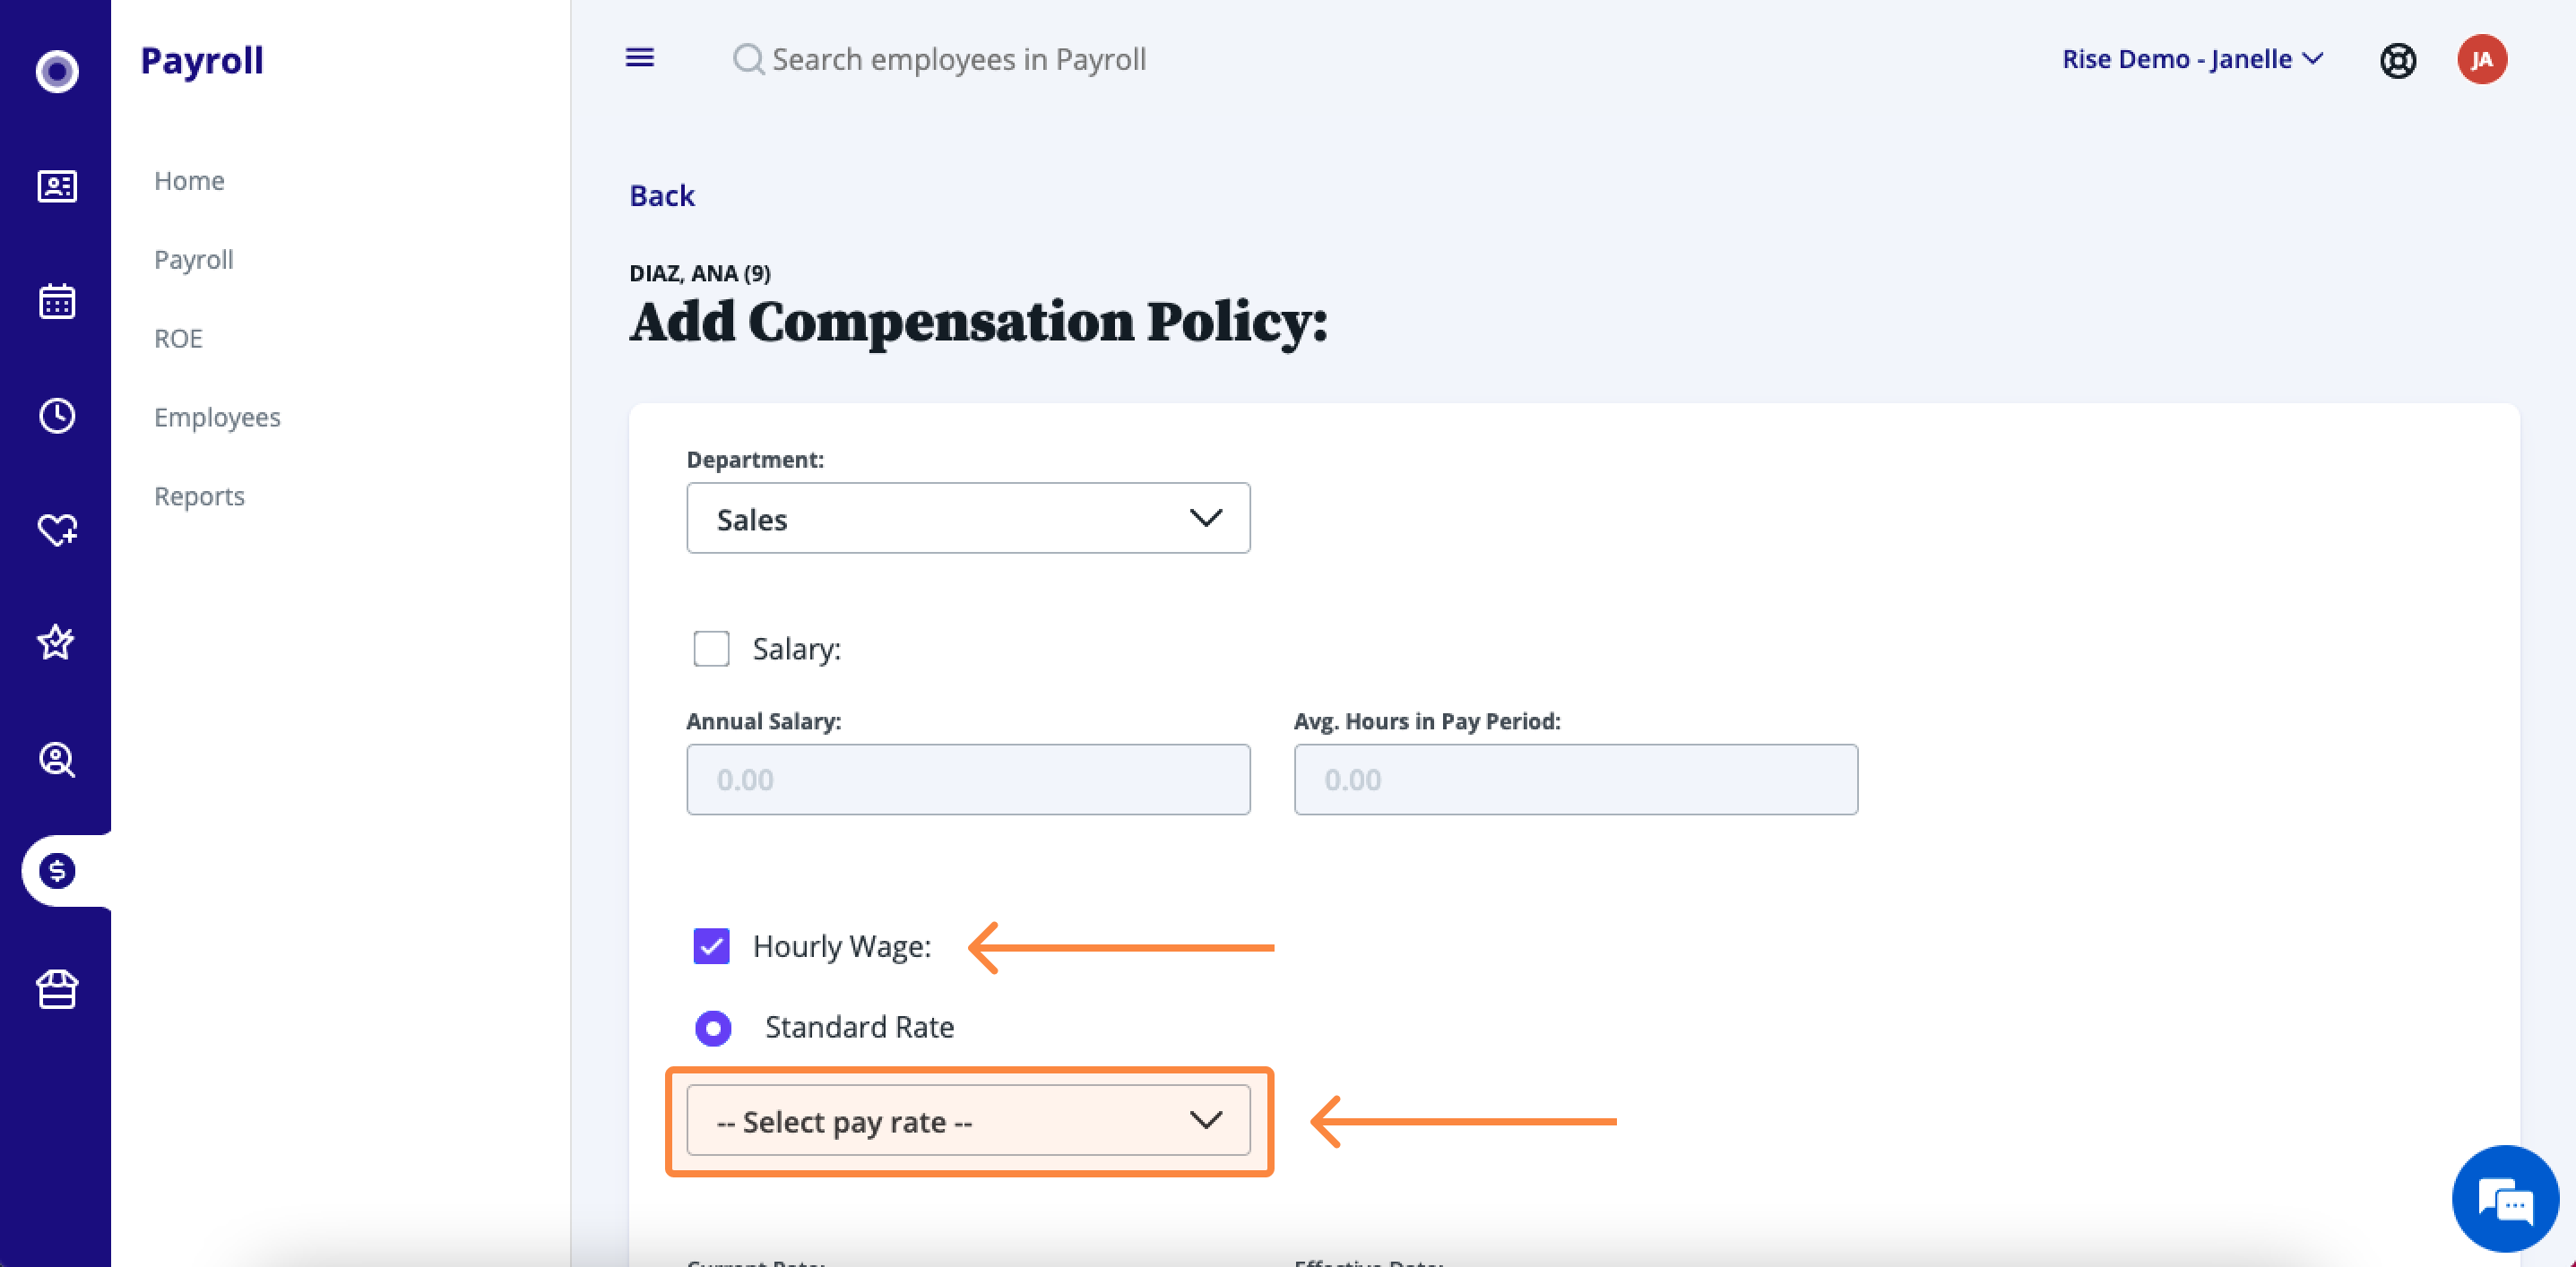Open the person search recruiting icon

pos(57,759)
